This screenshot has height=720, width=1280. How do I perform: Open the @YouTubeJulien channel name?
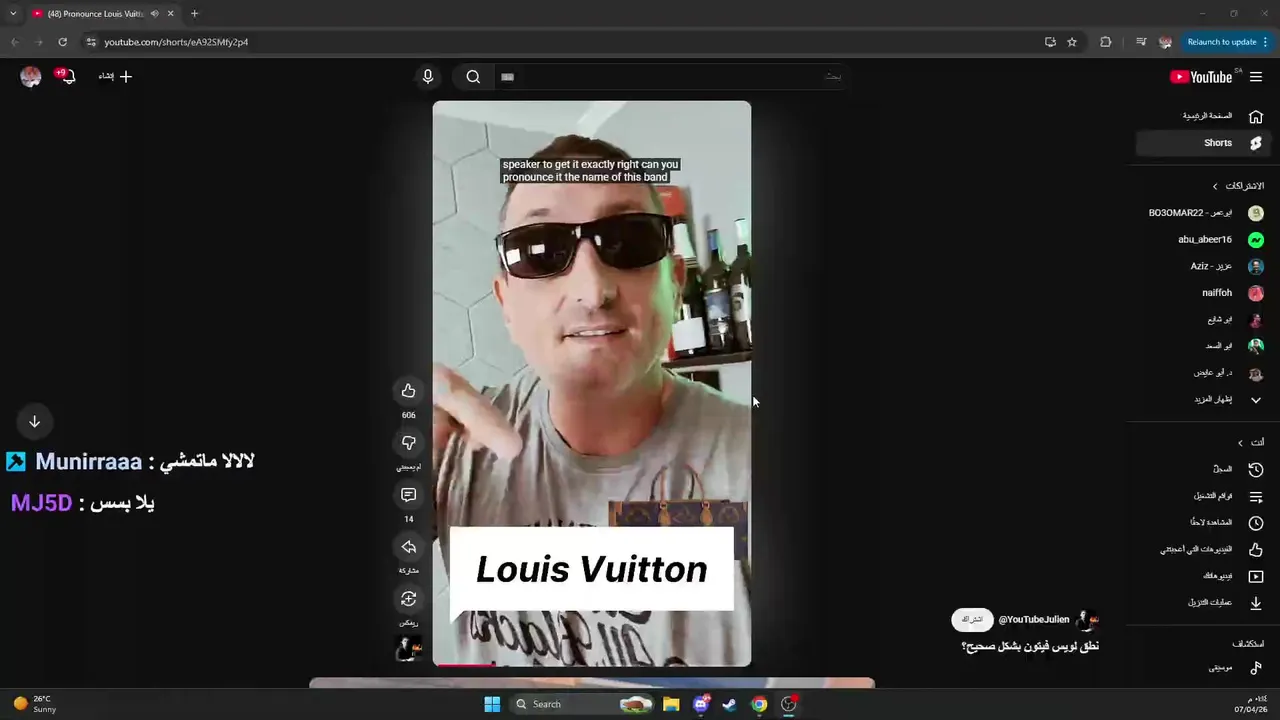coord(1034,620)
